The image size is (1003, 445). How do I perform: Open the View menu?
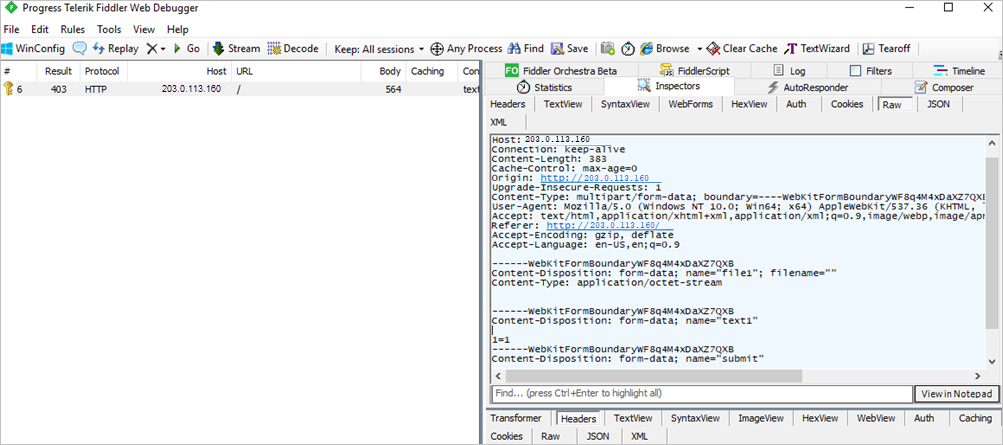point(144,29)
